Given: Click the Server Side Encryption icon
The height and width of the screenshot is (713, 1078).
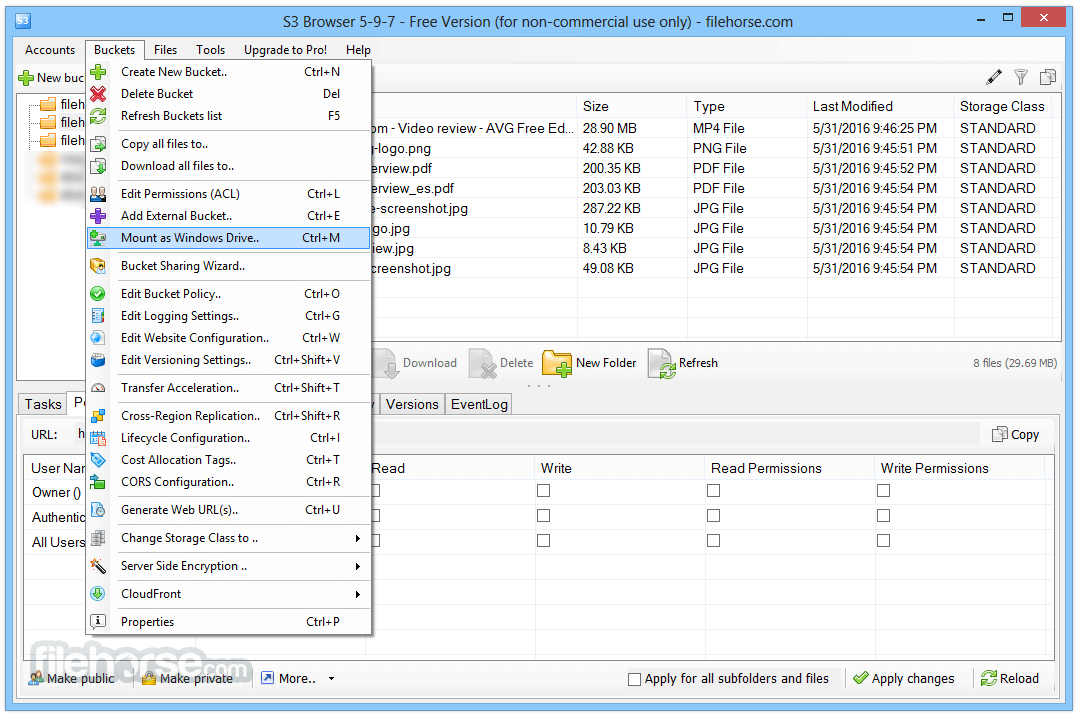Looking at the screenshot, I should [98, 566].
